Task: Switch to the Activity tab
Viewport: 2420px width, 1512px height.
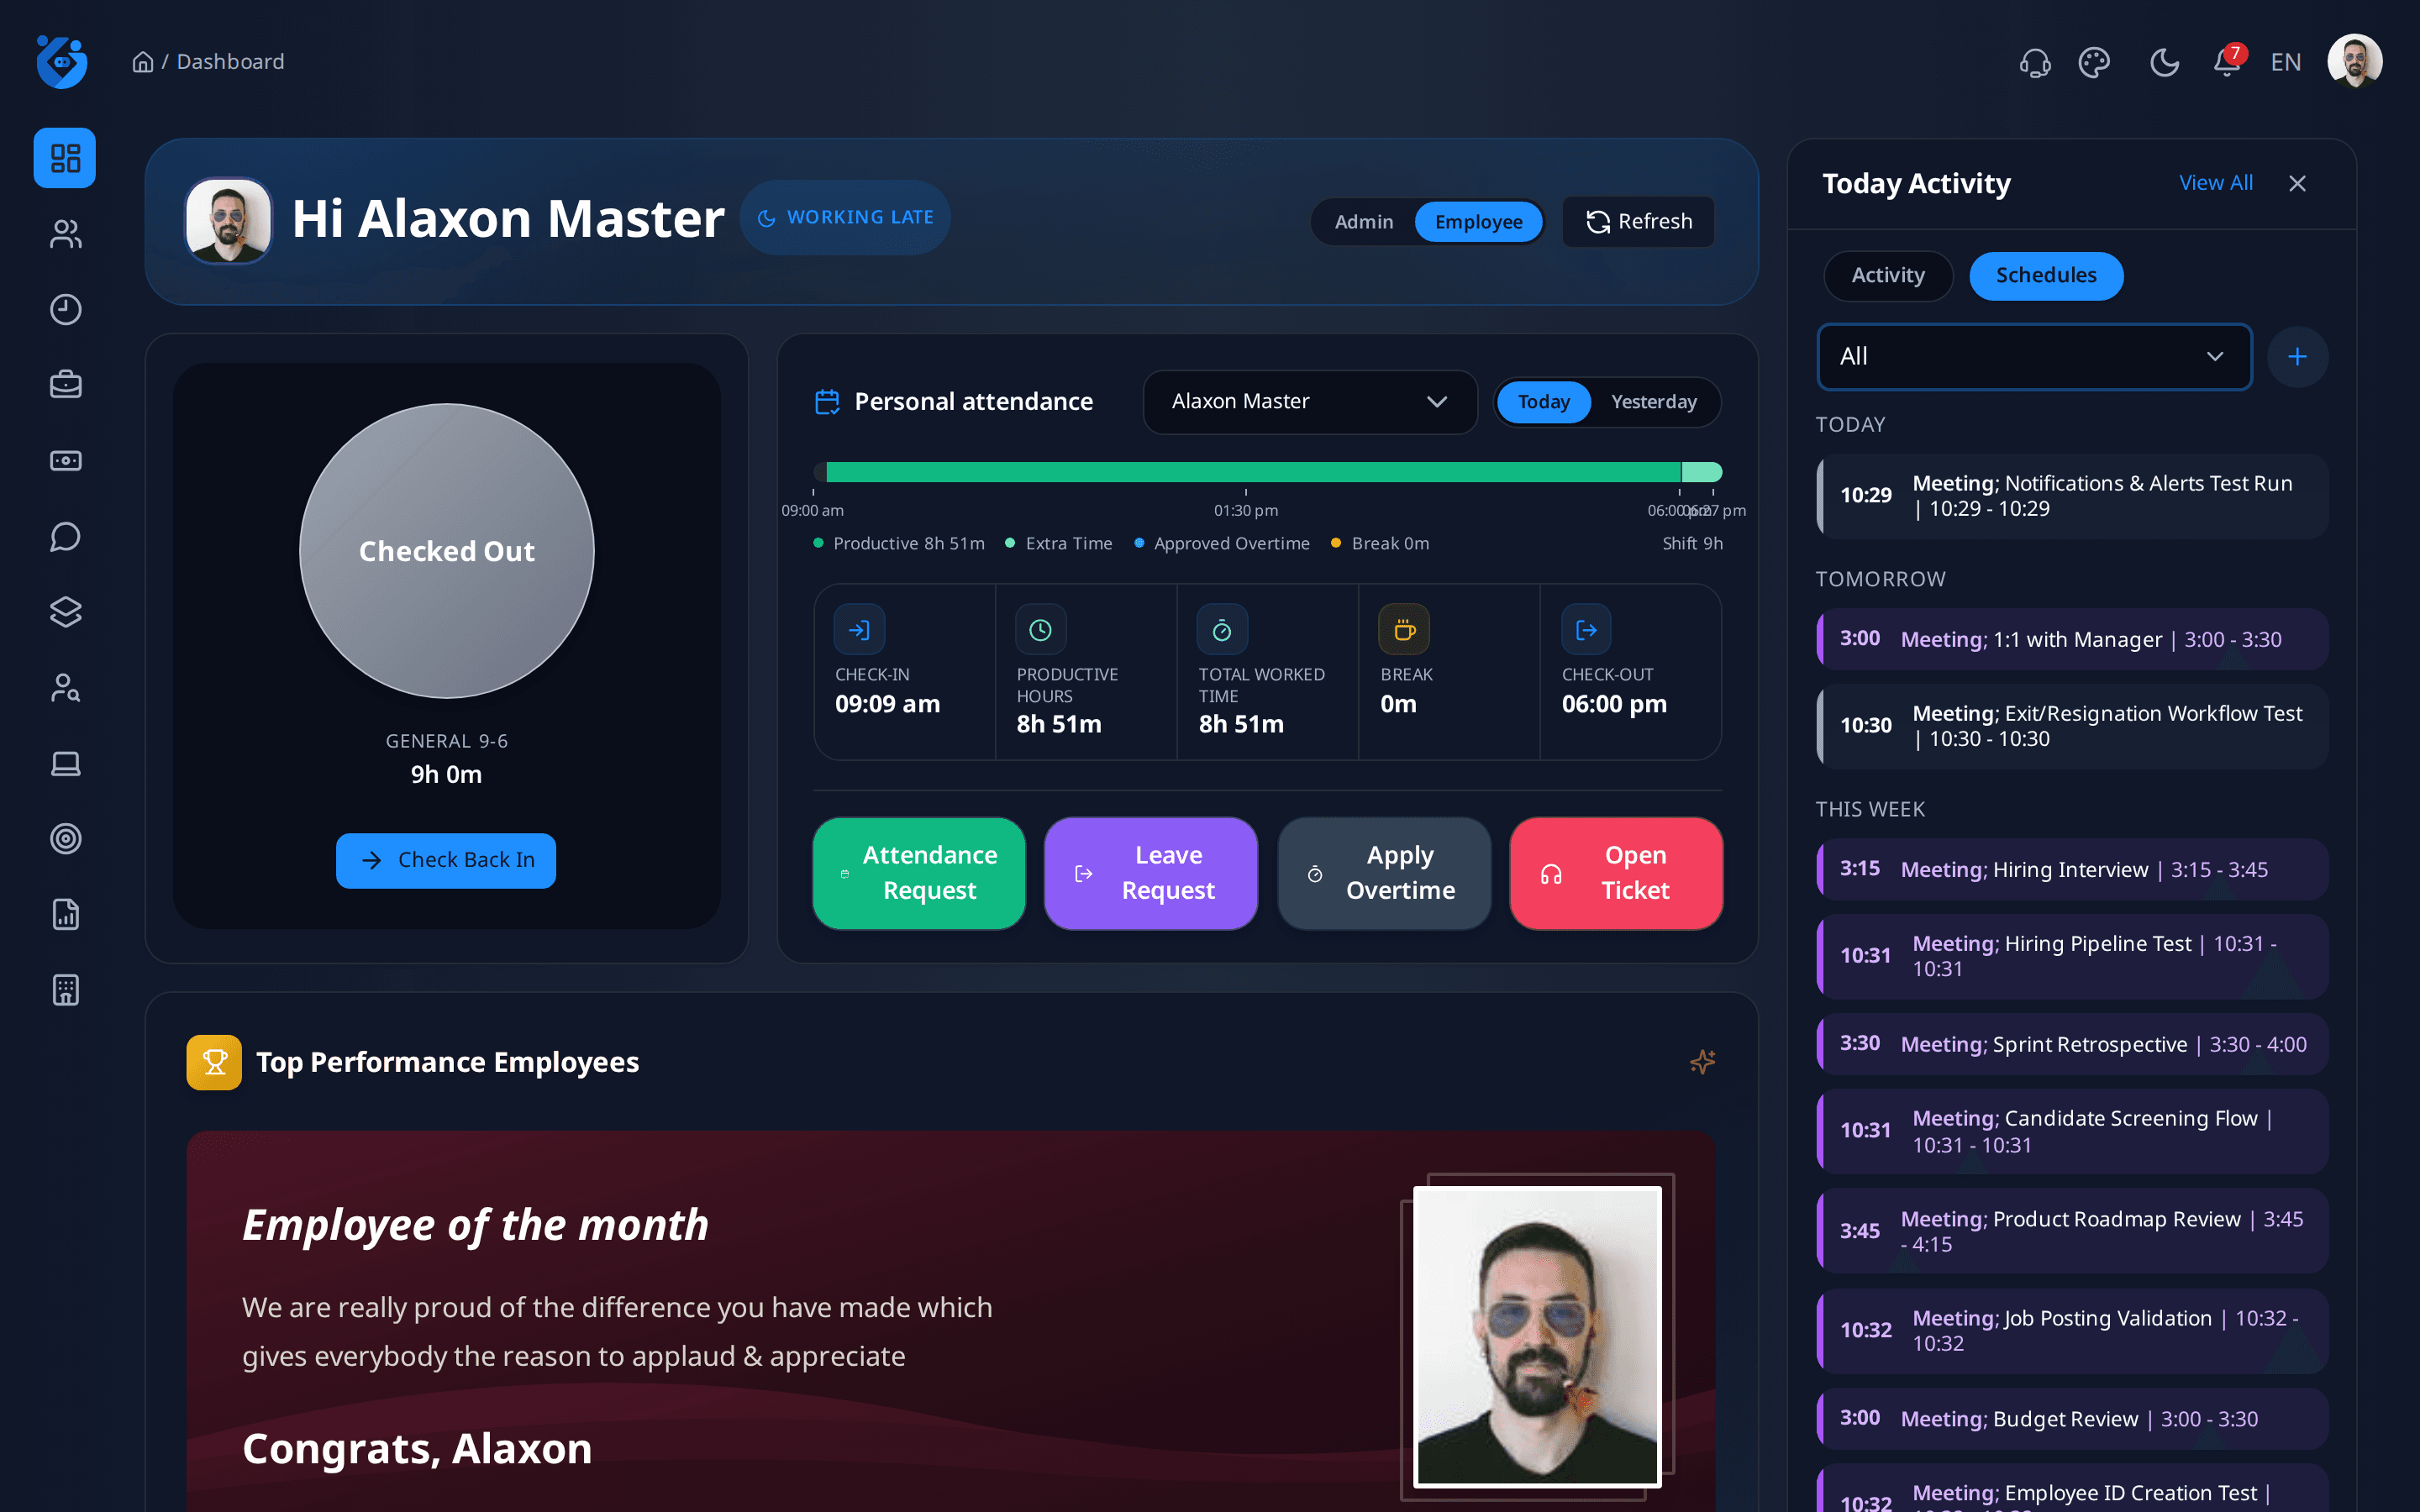Action: [1887, 276]
